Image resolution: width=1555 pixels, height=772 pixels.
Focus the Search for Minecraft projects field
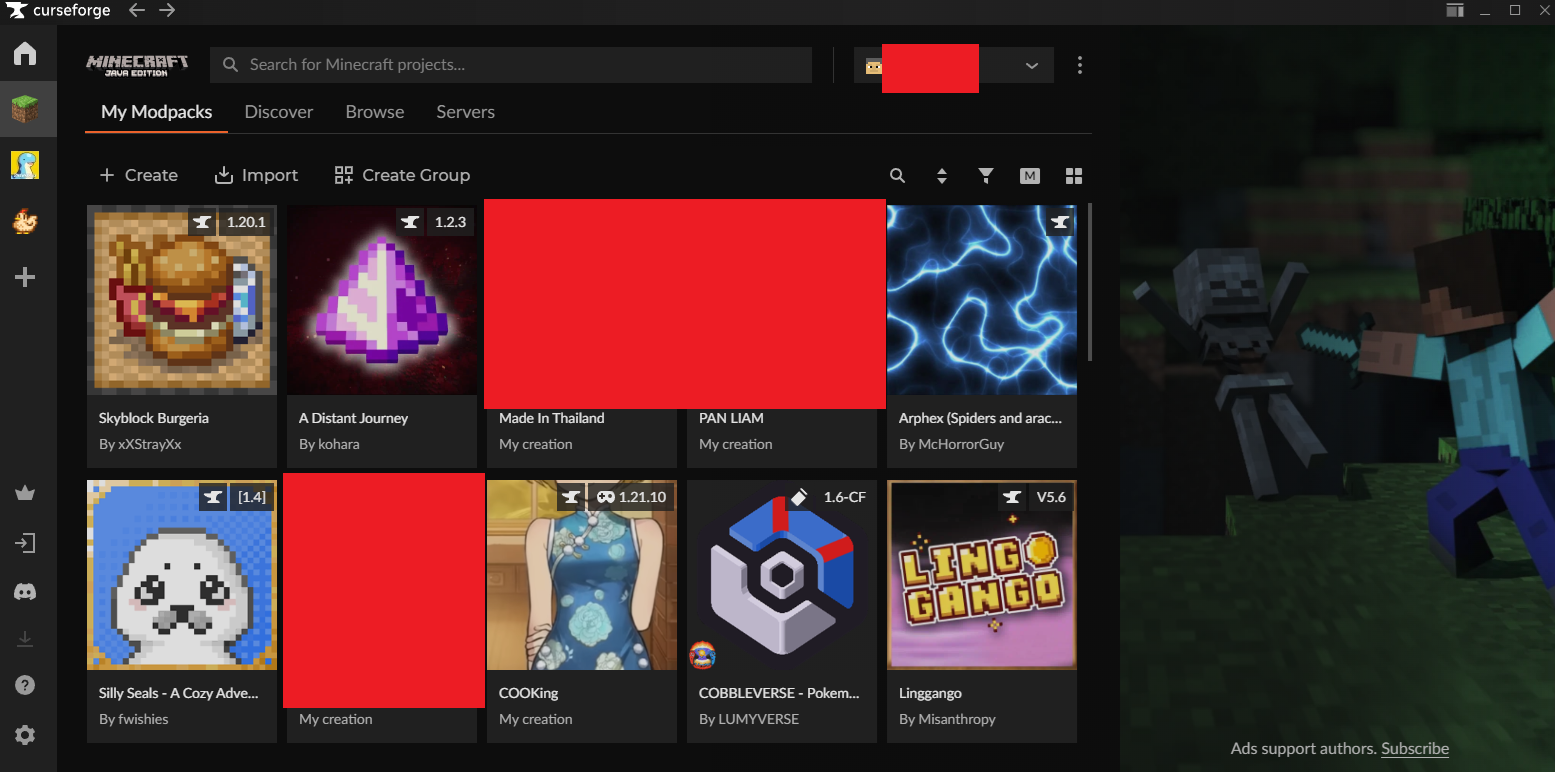click(511, 65)
